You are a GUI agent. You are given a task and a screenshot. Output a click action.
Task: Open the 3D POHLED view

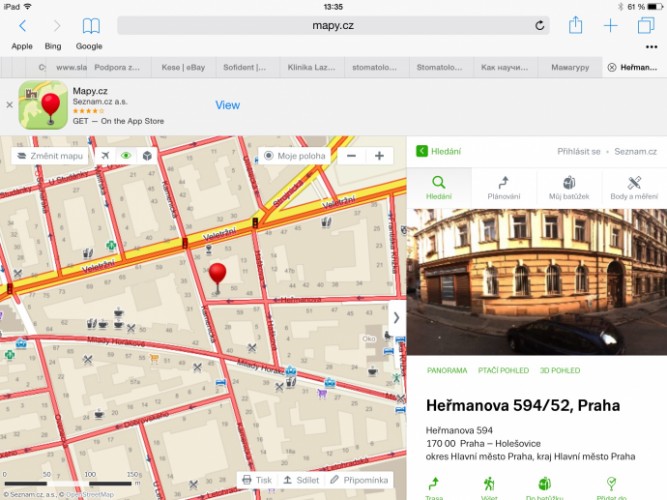tap(560, 370)
